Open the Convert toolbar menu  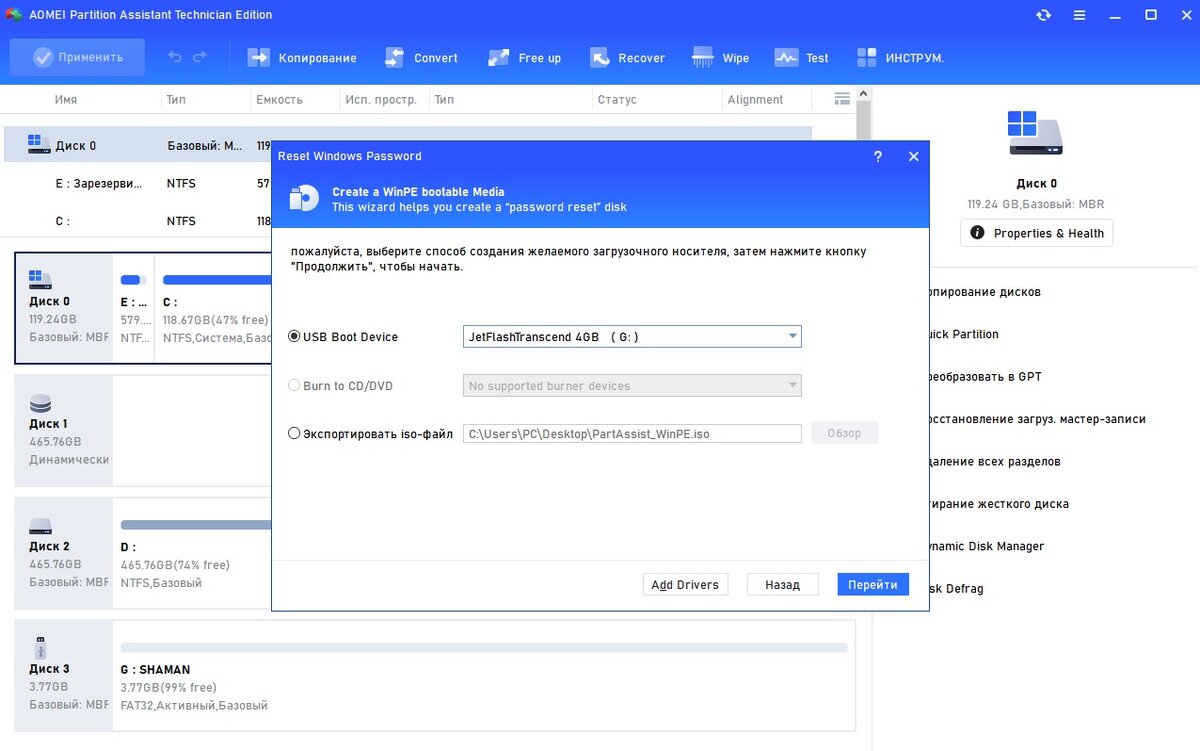[x=420, y=57]
